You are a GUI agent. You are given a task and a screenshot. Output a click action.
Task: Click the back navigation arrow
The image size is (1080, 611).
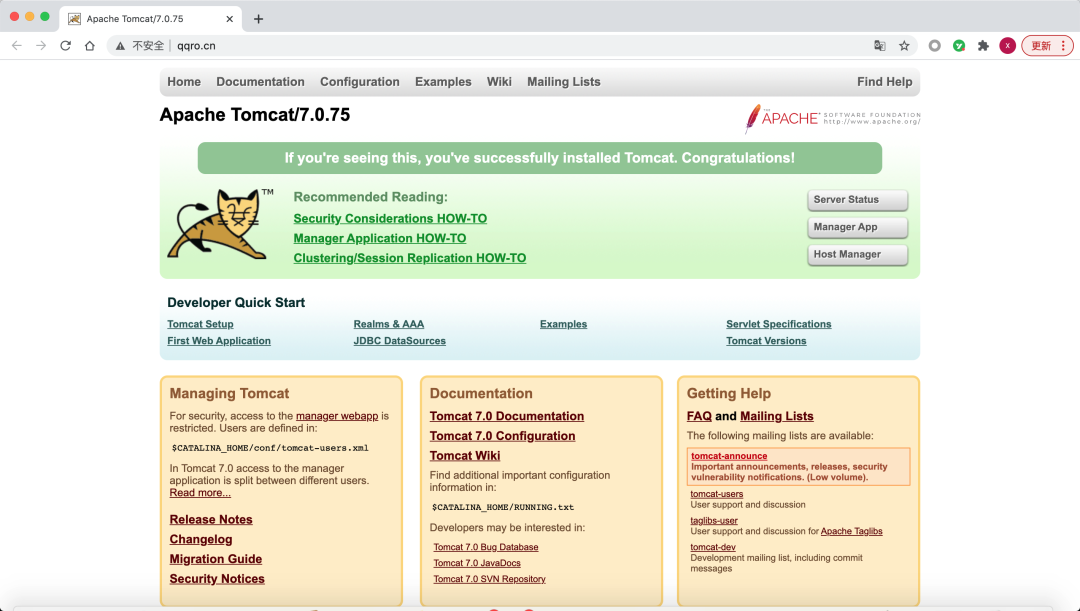[x=17, y=45]
